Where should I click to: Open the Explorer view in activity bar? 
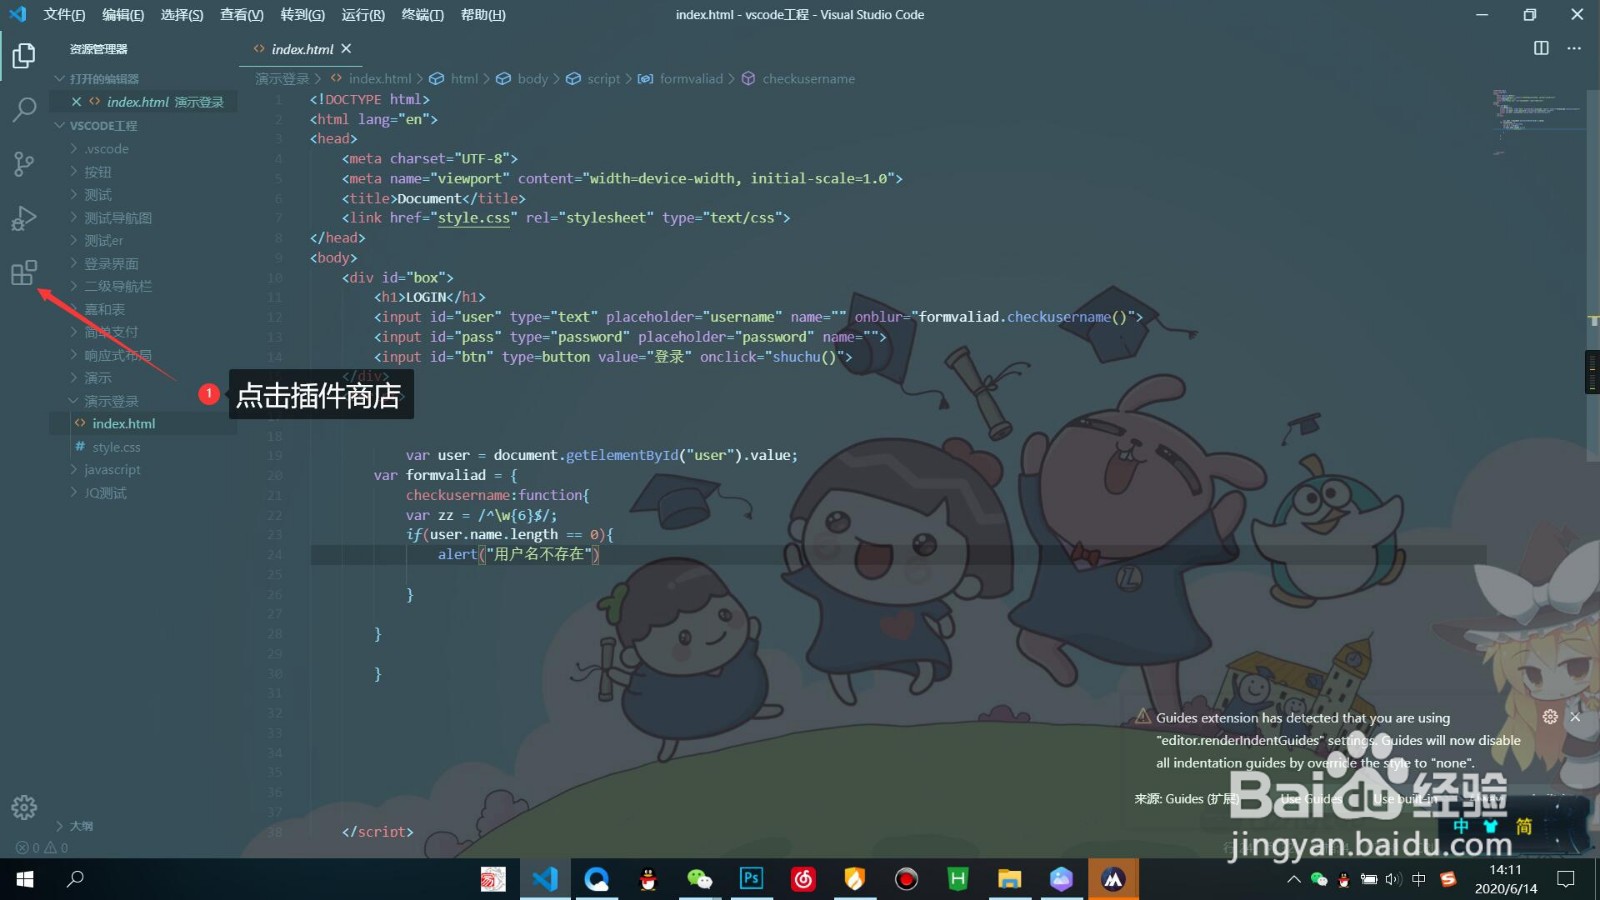[24, 55]
